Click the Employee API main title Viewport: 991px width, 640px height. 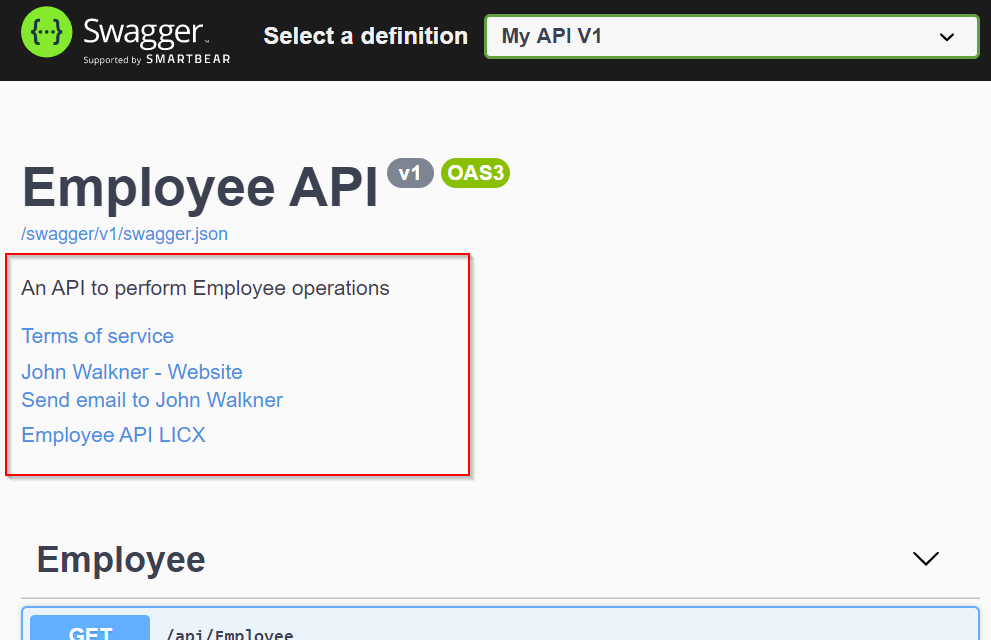coord(200,187)
